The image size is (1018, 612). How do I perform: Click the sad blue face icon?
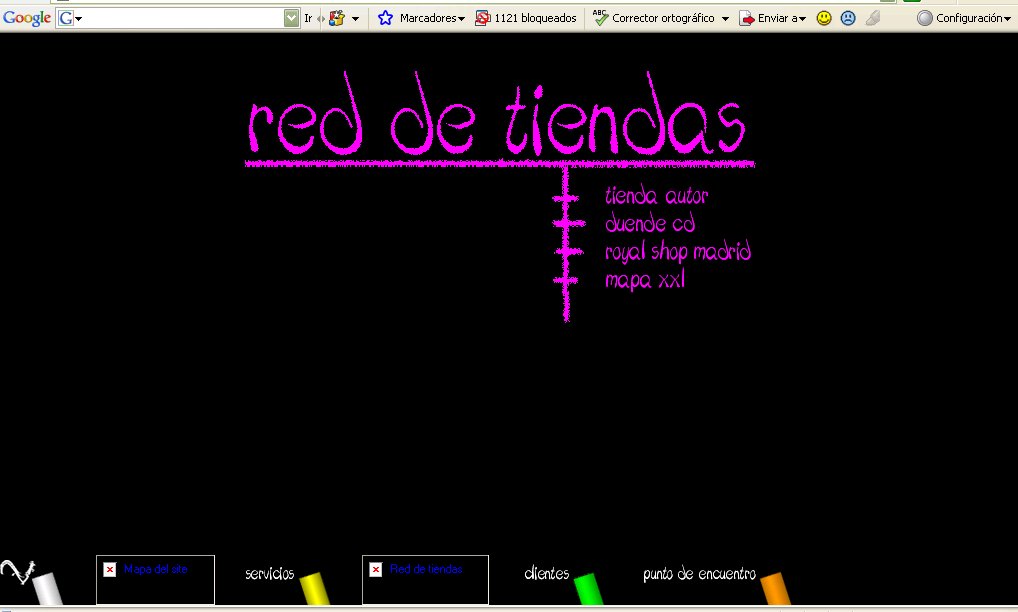[x=848, y=18]
